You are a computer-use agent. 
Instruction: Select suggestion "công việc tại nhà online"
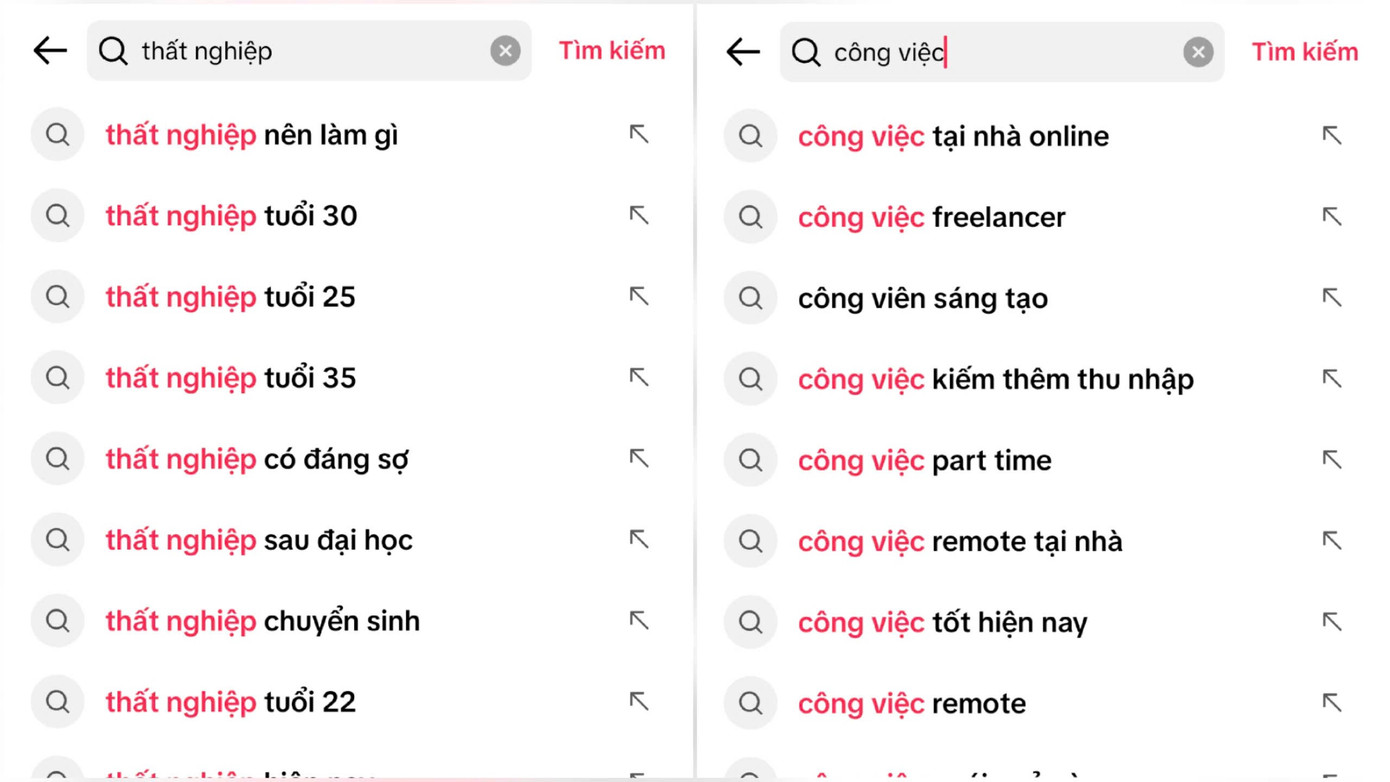[x=953, y=136]
